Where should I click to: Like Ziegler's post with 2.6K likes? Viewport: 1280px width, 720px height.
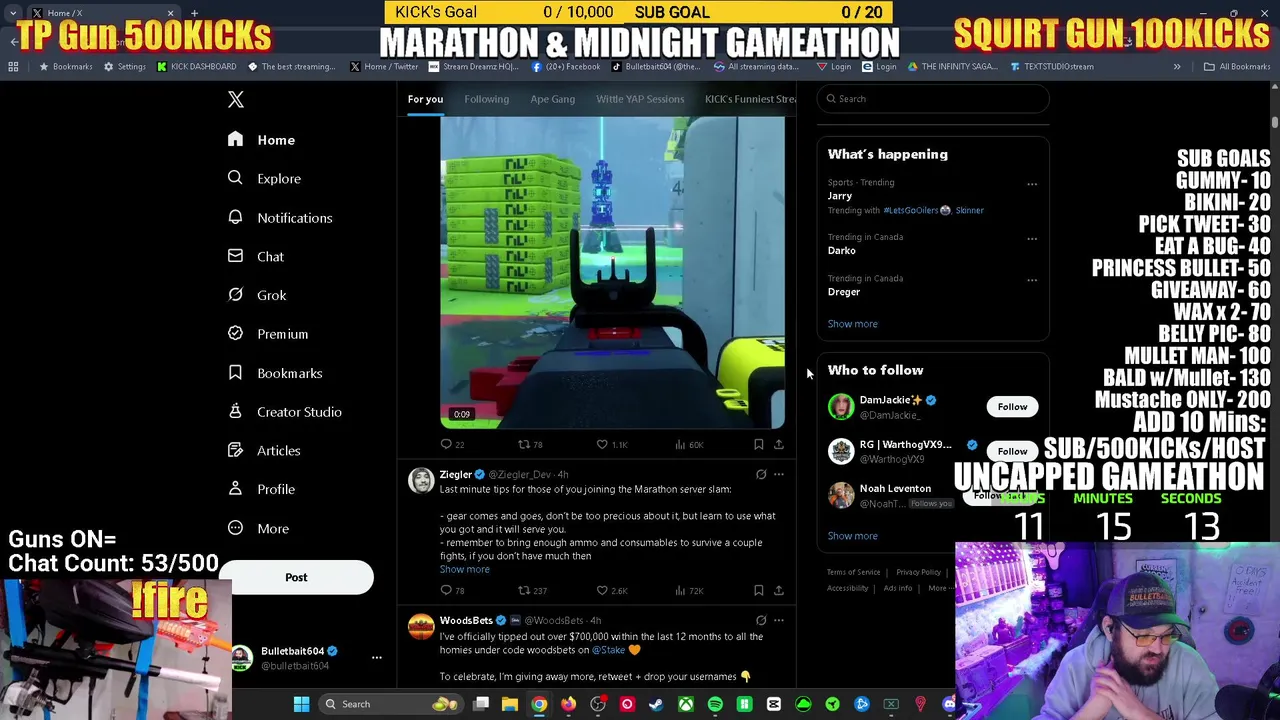point(612,590)
